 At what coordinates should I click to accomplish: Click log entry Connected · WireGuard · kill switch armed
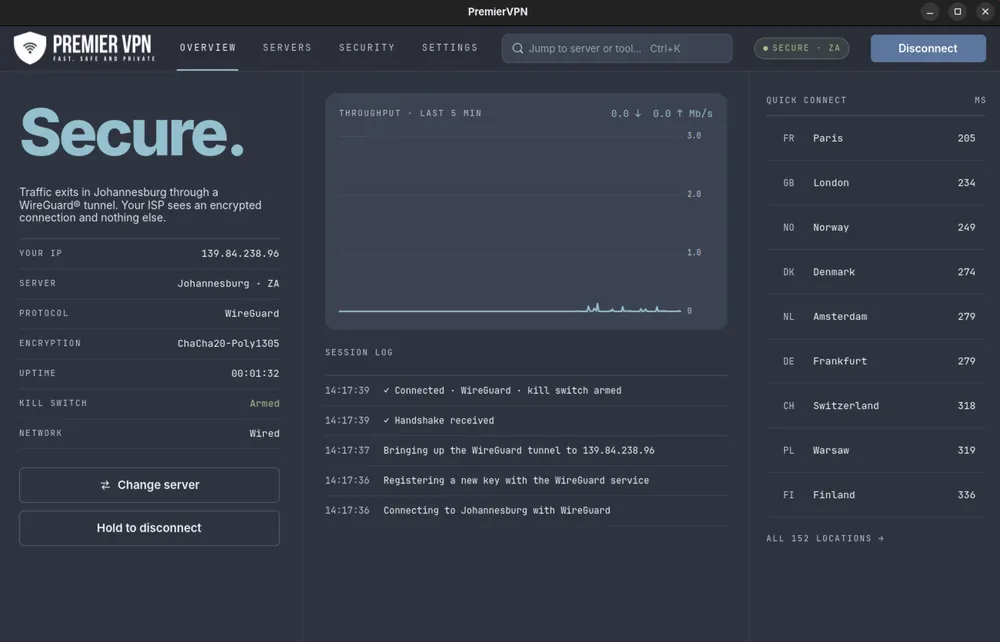point(526,391)
